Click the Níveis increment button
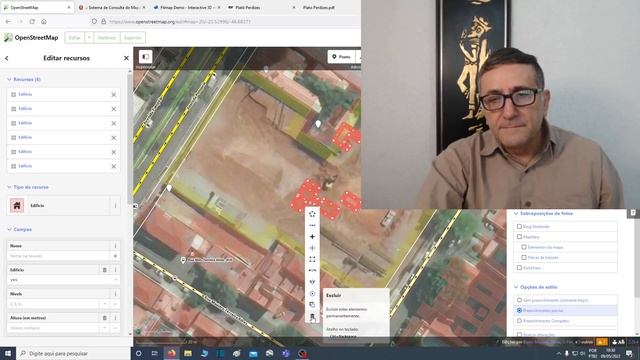Screen dimensions: 640x360 tap(115, 304)
